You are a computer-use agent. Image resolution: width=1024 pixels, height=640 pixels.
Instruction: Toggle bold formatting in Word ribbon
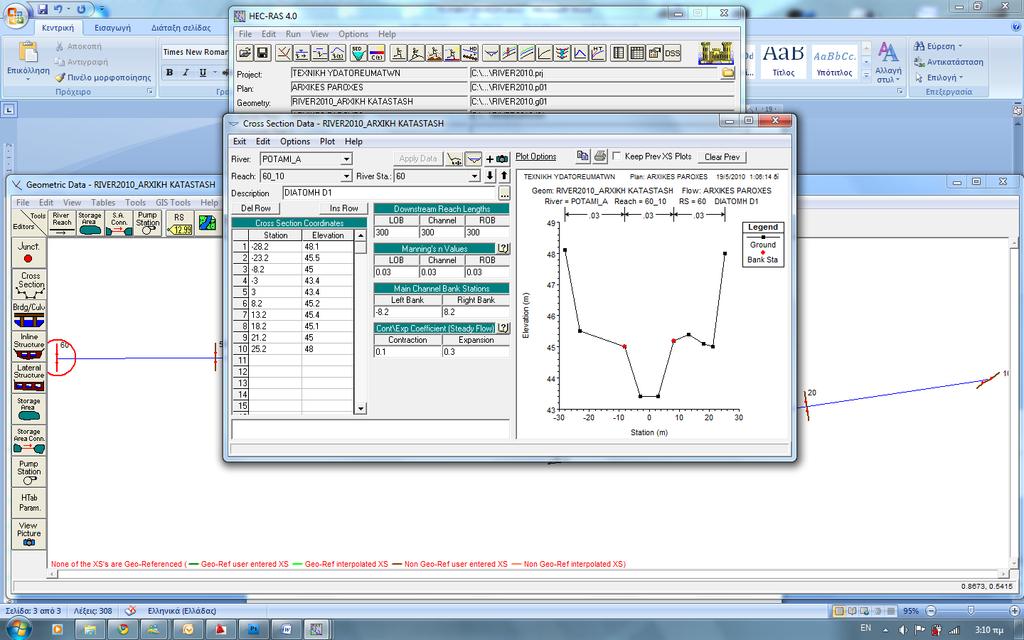point(170,72)
